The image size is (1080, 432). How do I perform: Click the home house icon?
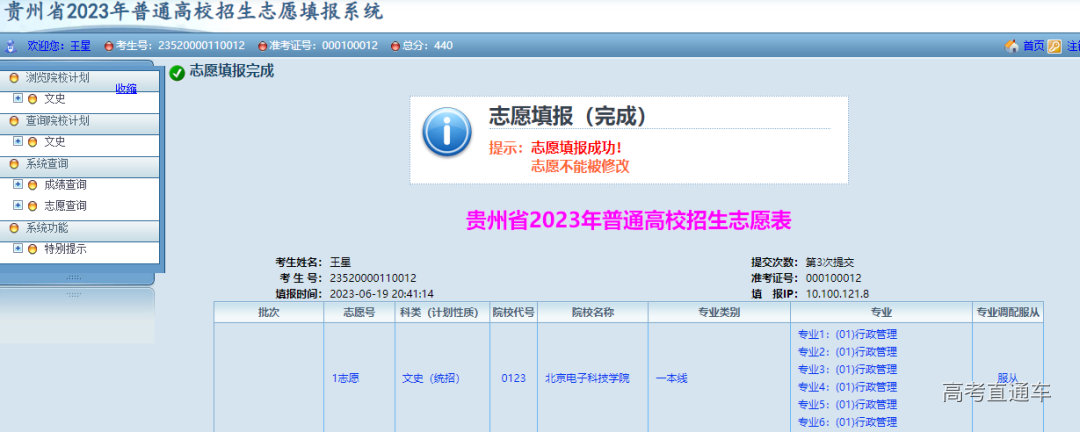point(1011,46)
